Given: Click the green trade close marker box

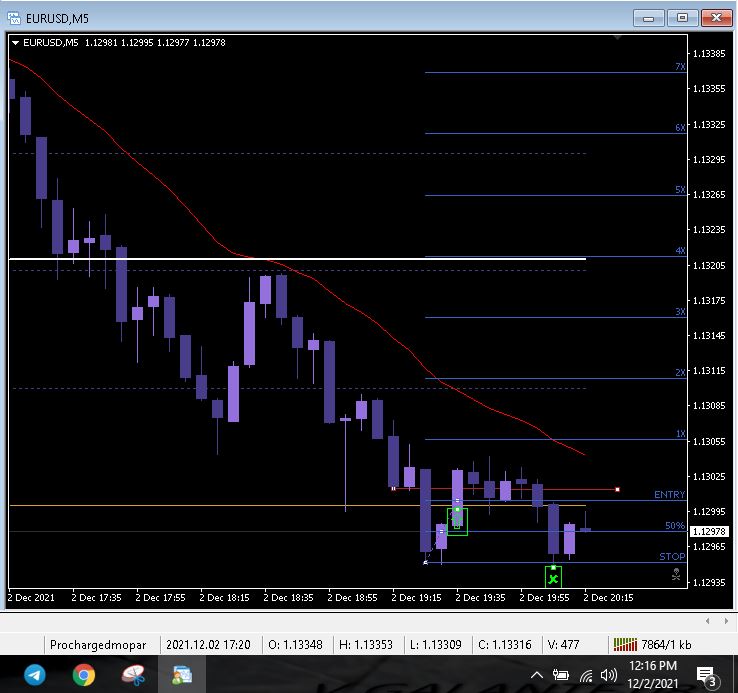Looking at the screenshot, I should pos(553,577).
